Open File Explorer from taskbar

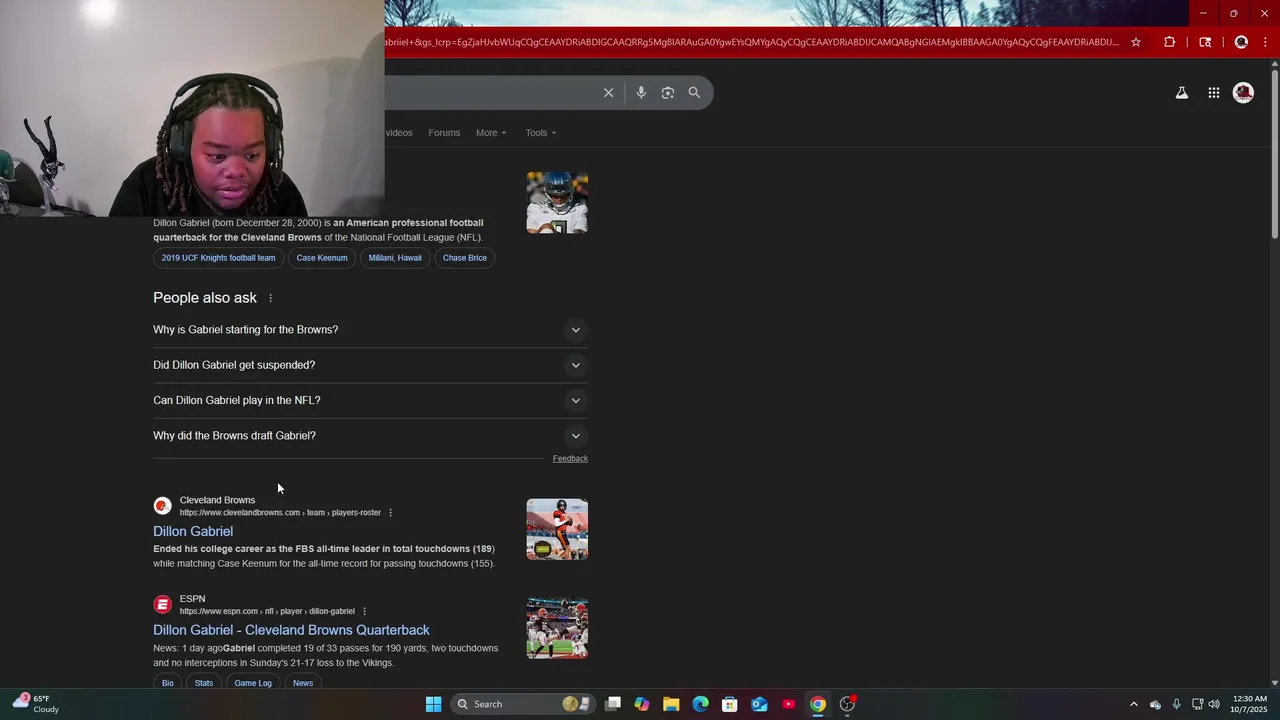coord(671,704)
